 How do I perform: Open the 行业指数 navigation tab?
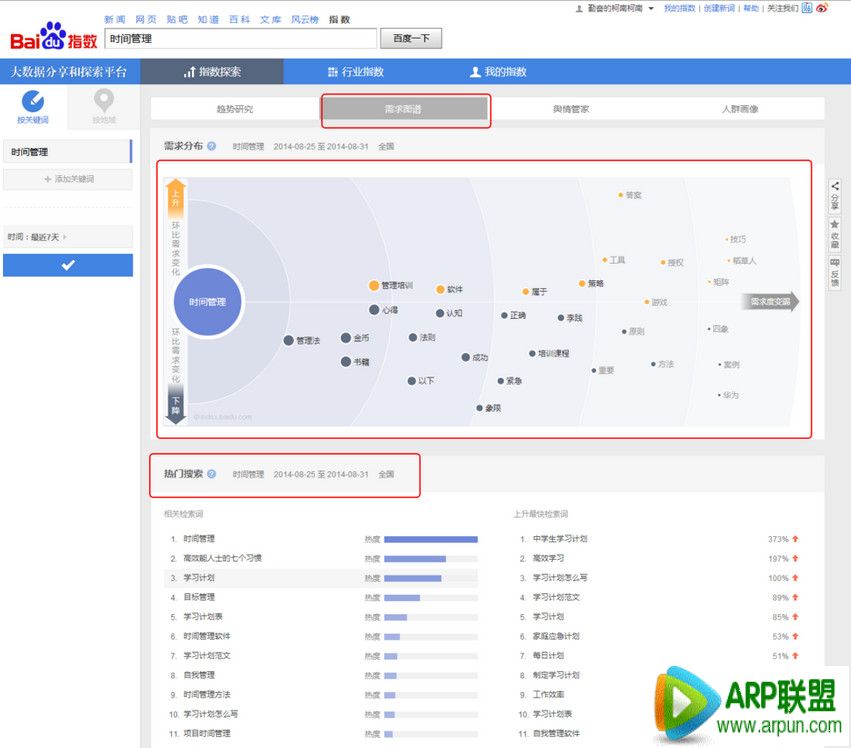(356, 72)
